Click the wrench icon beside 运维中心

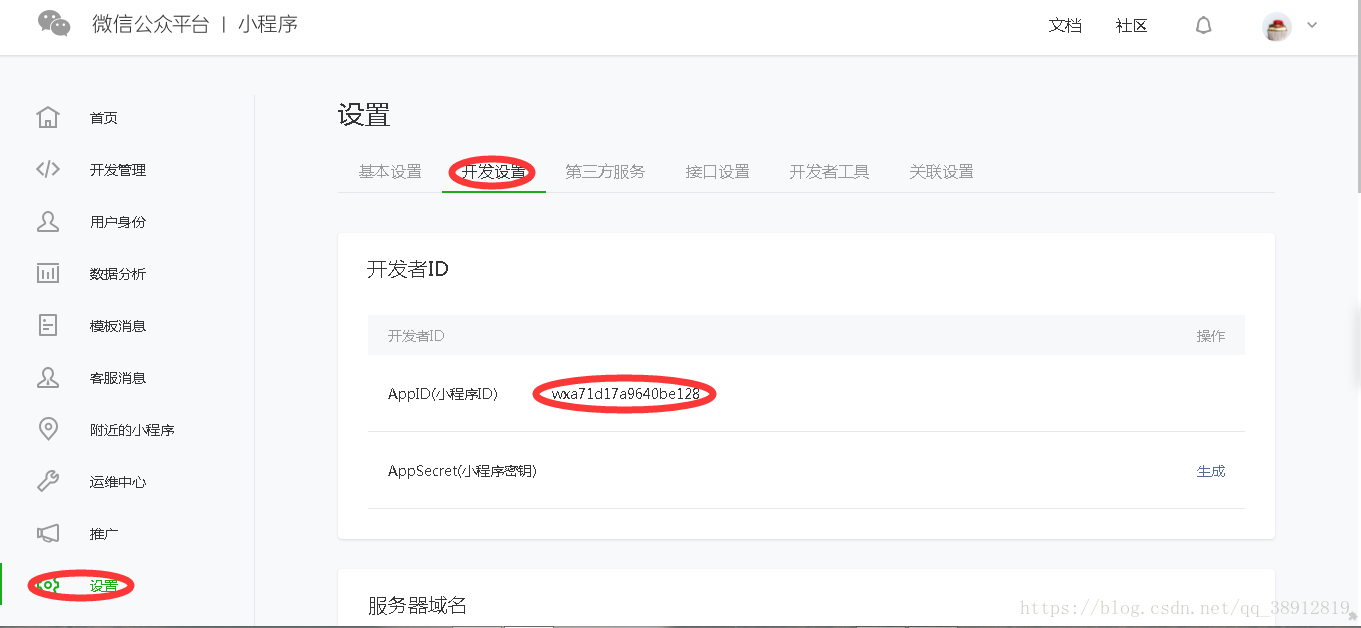48,481
